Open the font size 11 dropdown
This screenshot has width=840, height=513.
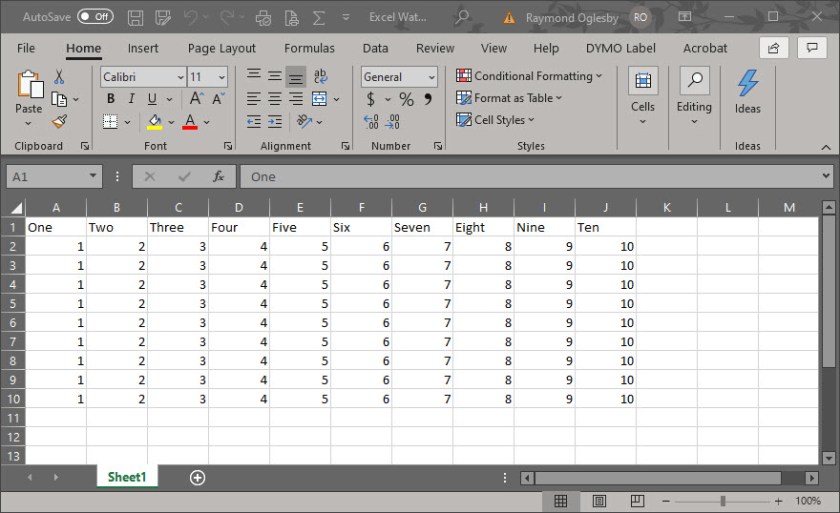(221, 77)
